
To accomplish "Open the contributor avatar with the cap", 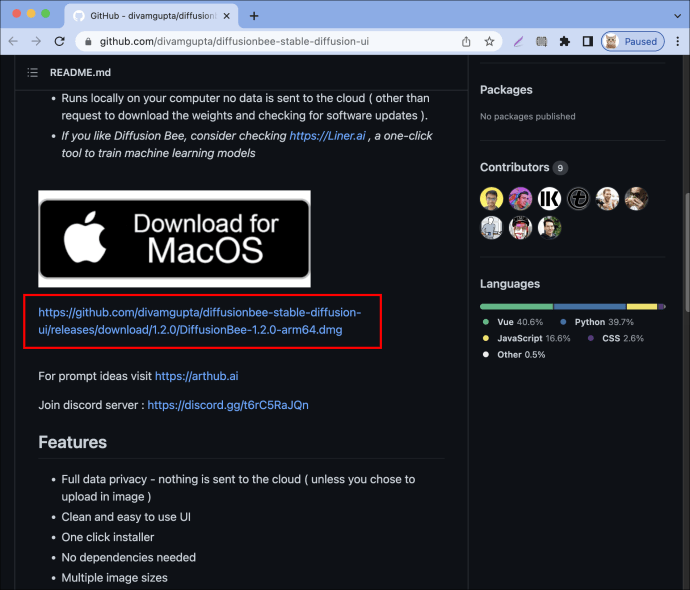I will pos(521,227).
